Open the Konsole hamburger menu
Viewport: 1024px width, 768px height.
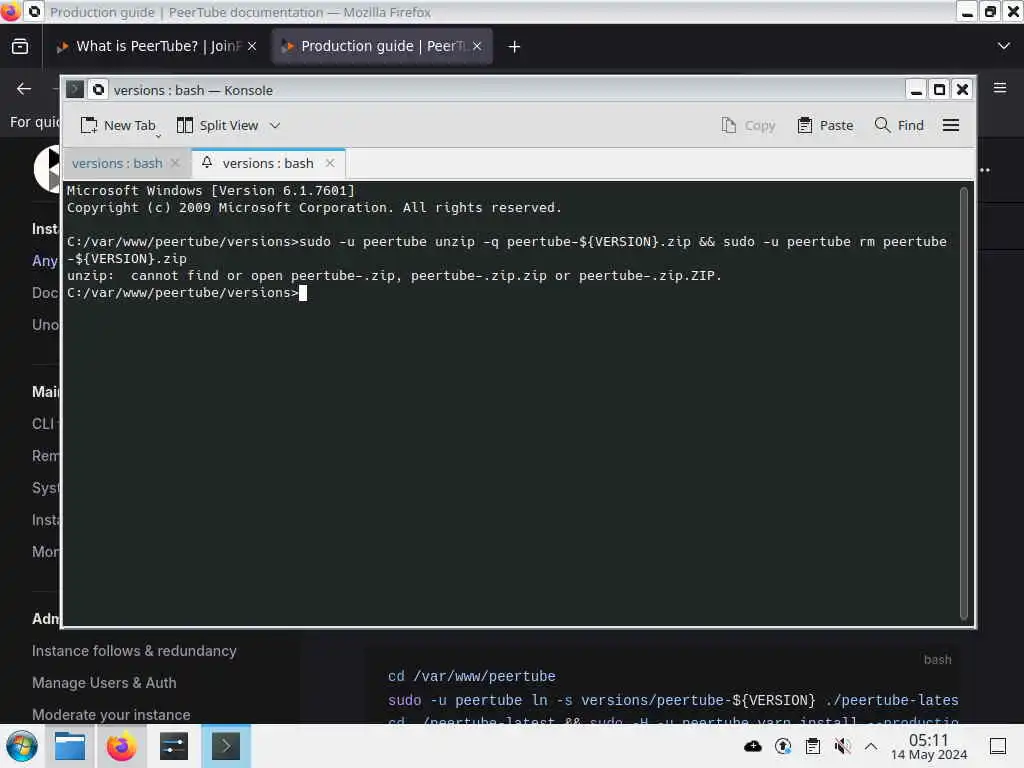[x=951, y=125]
